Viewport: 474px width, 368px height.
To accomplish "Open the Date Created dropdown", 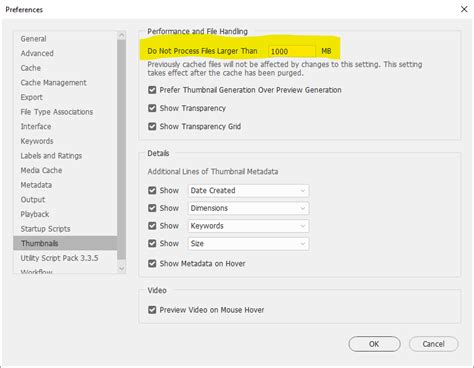I will click(x=248, y=191).
